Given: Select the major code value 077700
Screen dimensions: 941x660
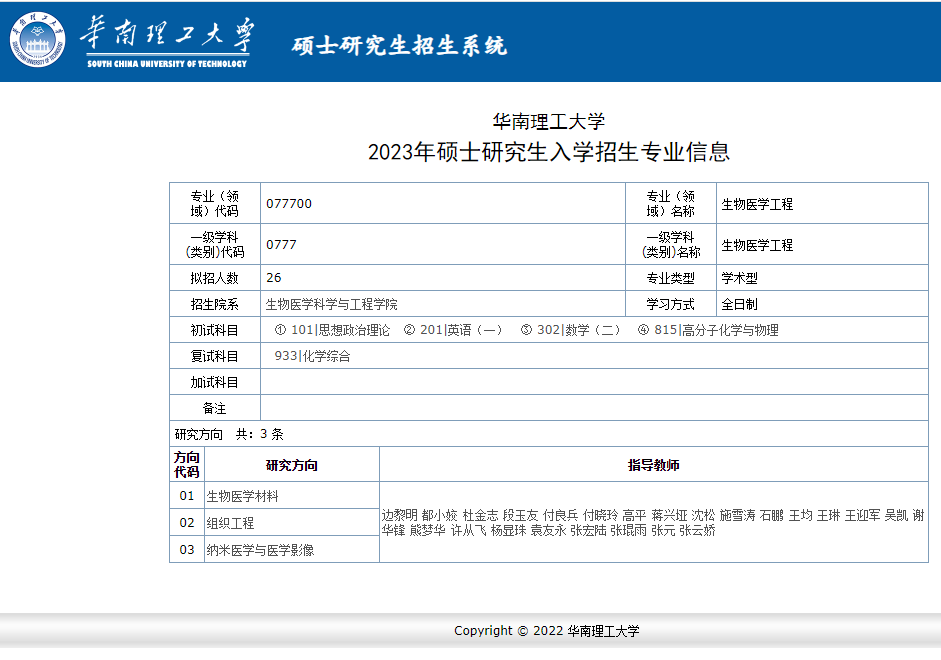Looking at the screenshot, I should 289,204.
